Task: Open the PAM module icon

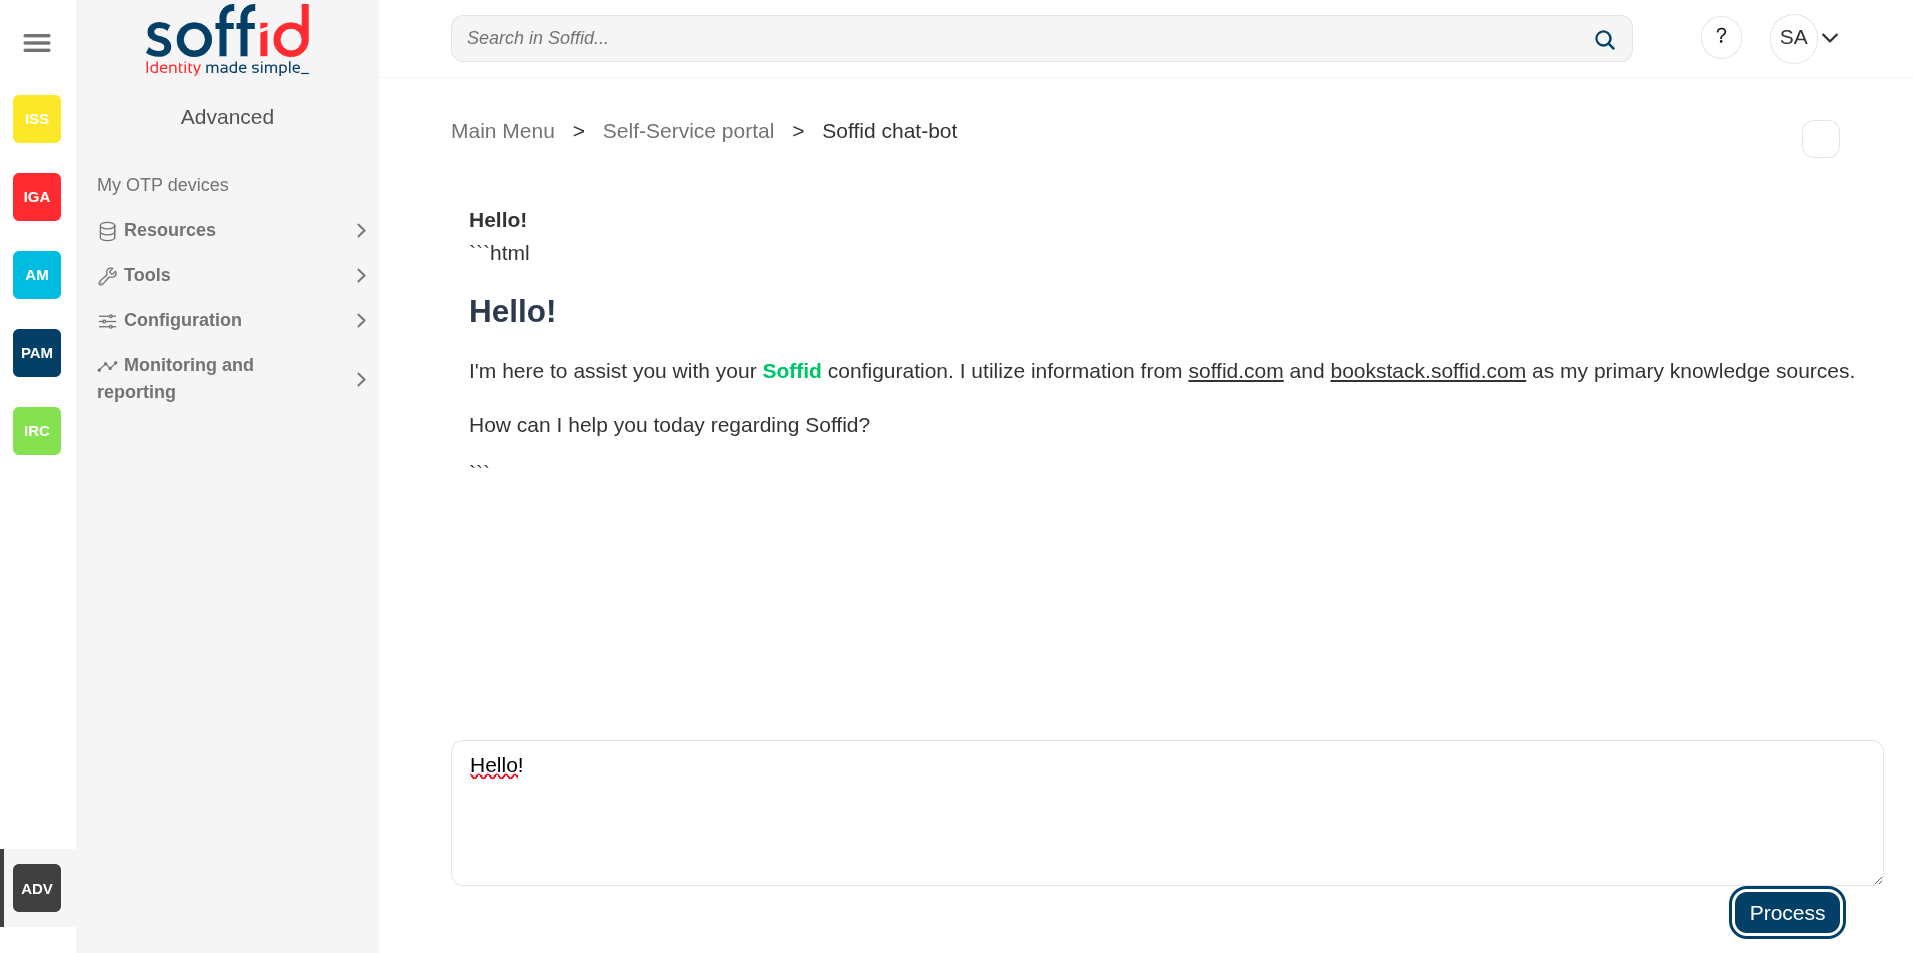Action: (x=37, y=353)
